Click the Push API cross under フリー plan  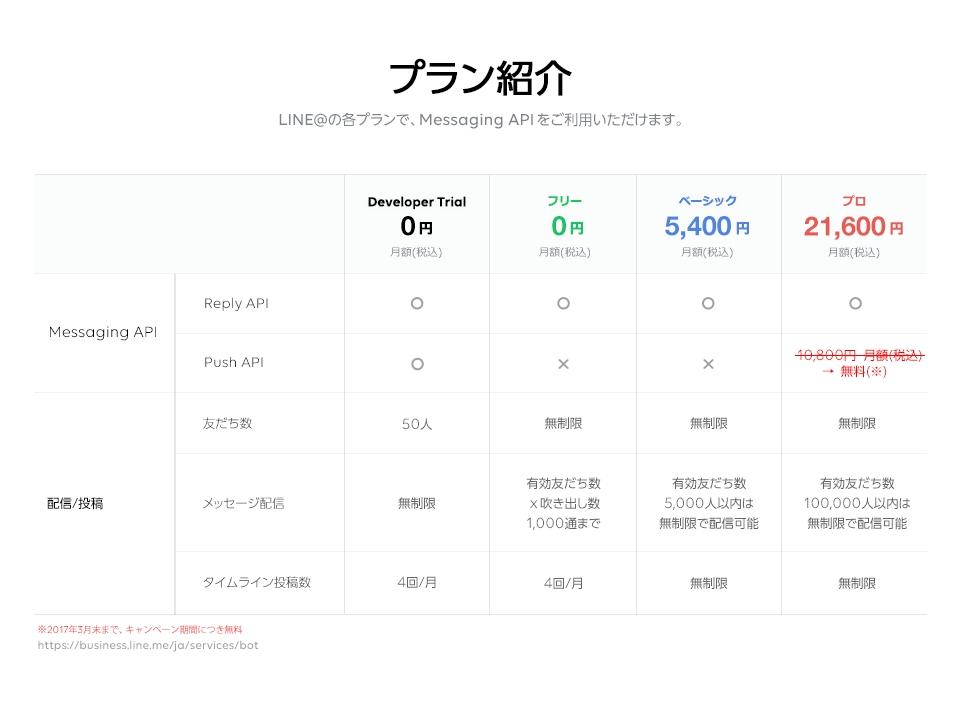(x=563, y=364)
